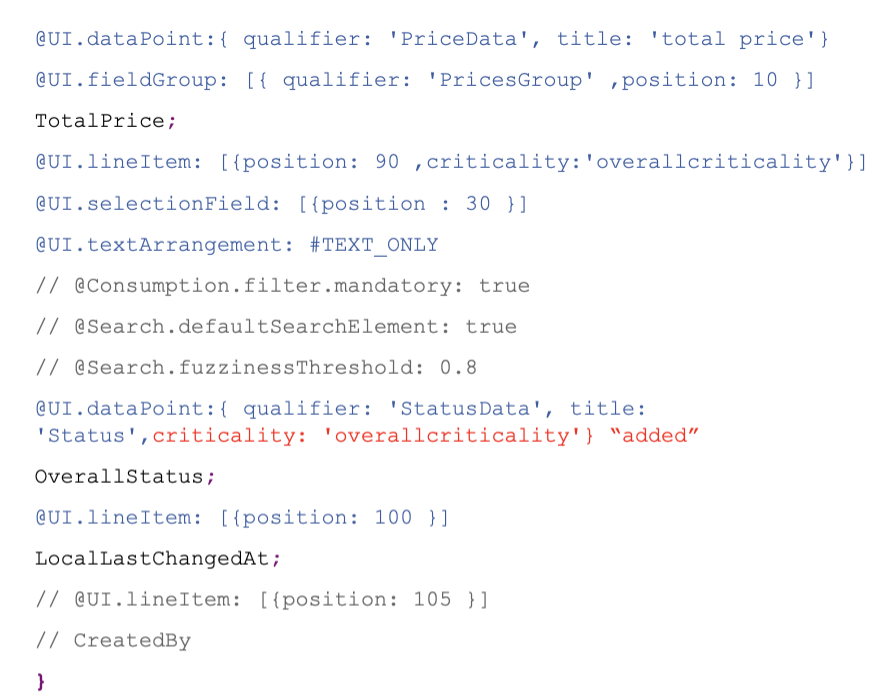The height and width of the screenshot is (700, 892).
Task: Click the OverallStatus field name
Action: (119, 477)
